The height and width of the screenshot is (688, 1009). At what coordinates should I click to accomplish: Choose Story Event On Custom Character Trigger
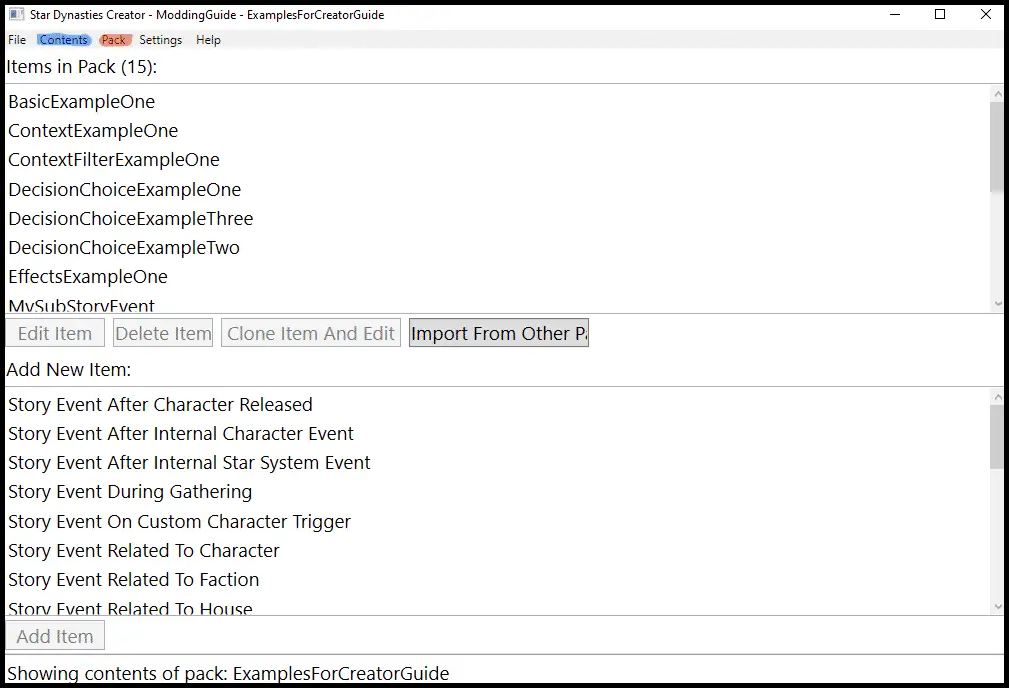[x=497, y=521]
